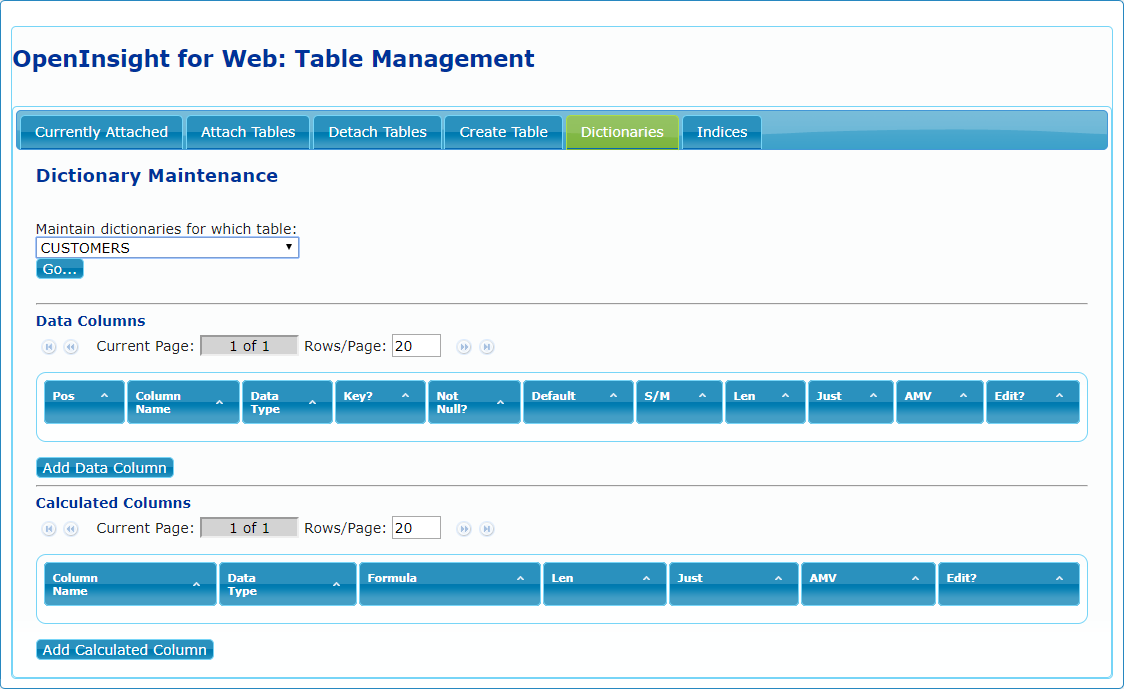Image resolution: width=1124 pixels, height=689 pixels.
Task: Sort Calculated Columns by Column Name
Action: pos(130,584)
